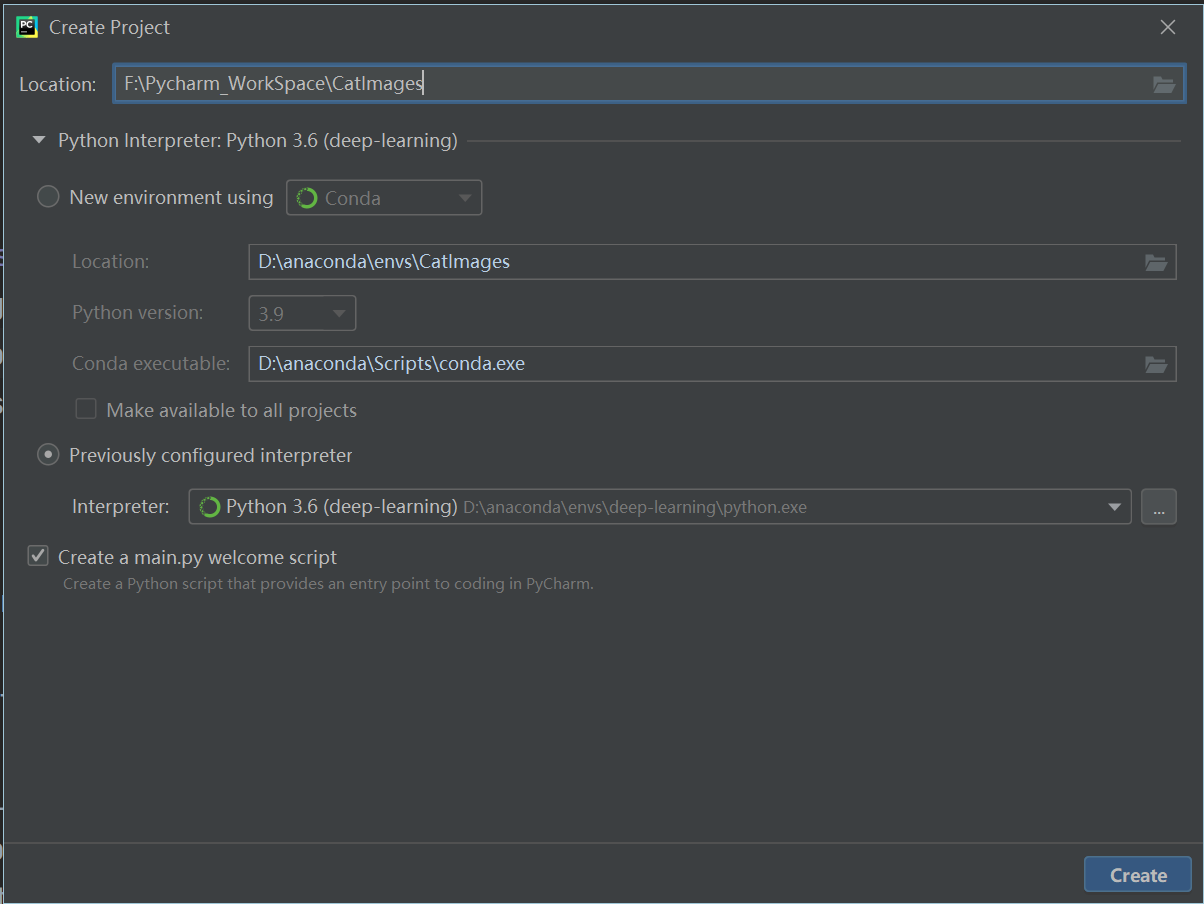
Task: Click the environment Location path field
Action: coord(712,262)
